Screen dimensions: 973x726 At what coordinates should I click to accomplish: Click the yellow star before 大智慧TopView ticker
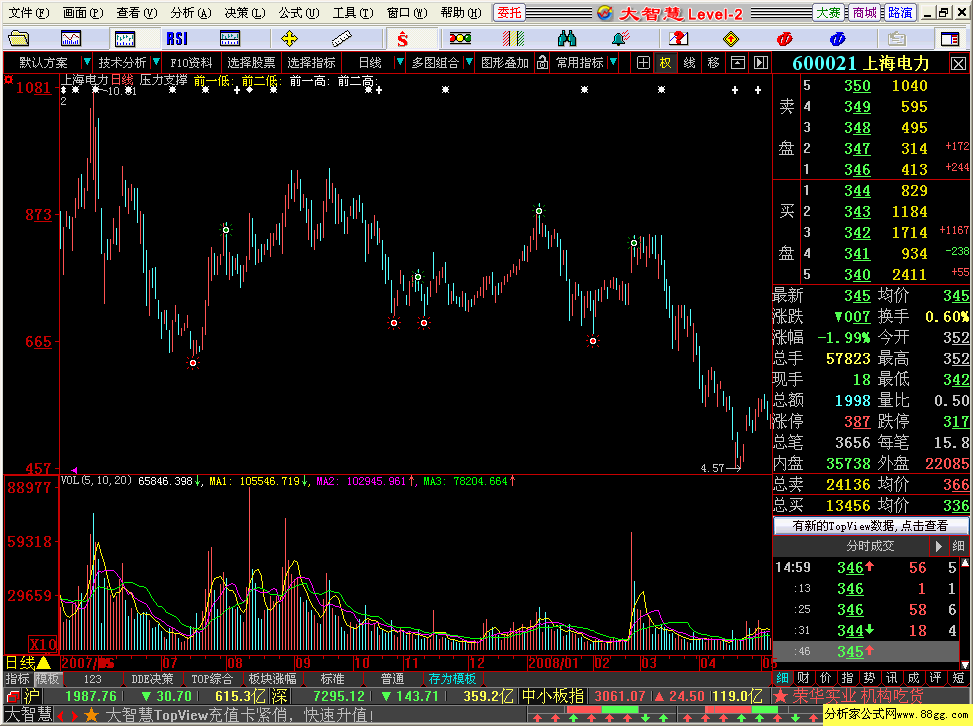tap(91, 715)
